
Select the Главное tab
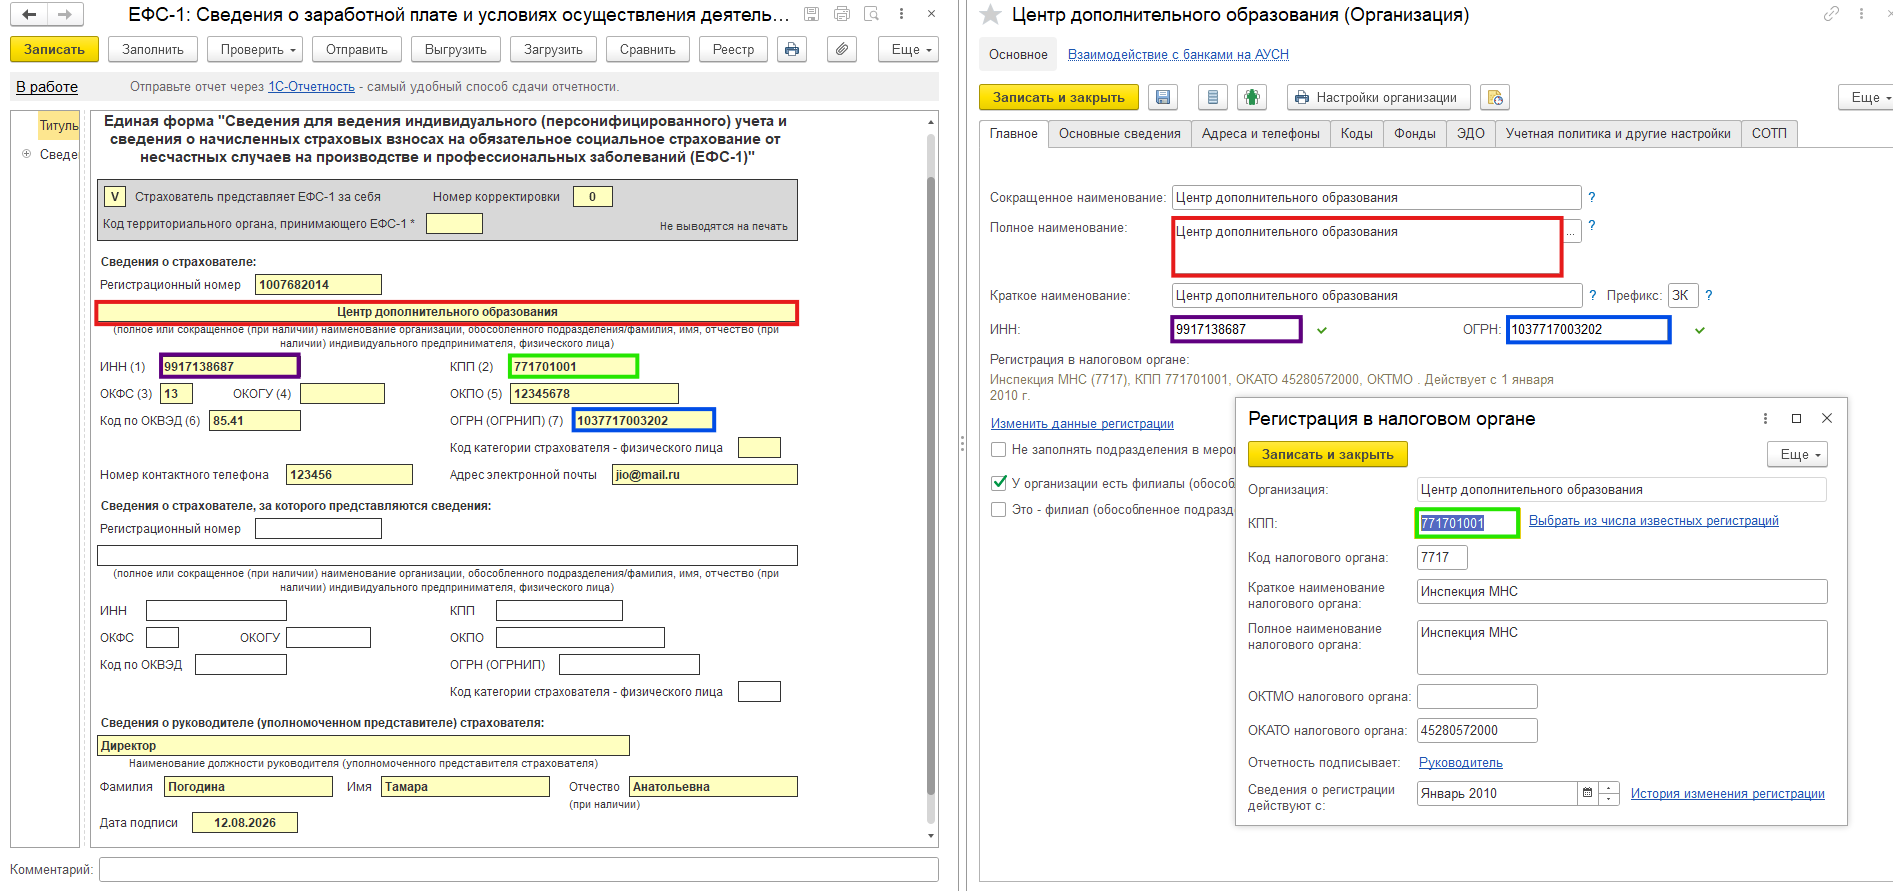pos(1013,133)
